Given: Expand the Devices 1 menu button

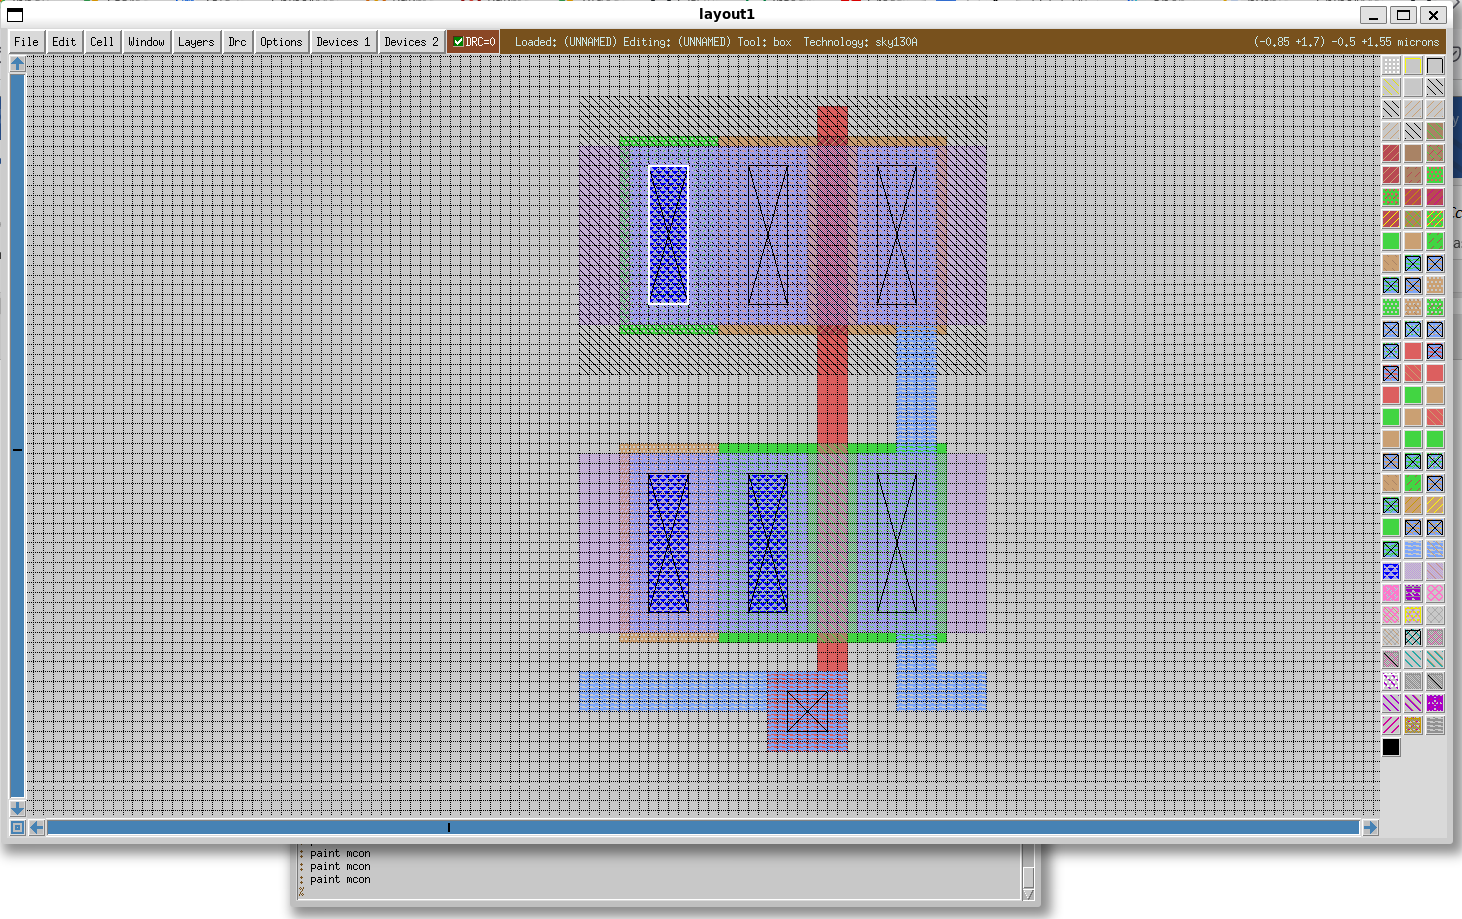Looking at the screenshot, I should tap(343, 42).
